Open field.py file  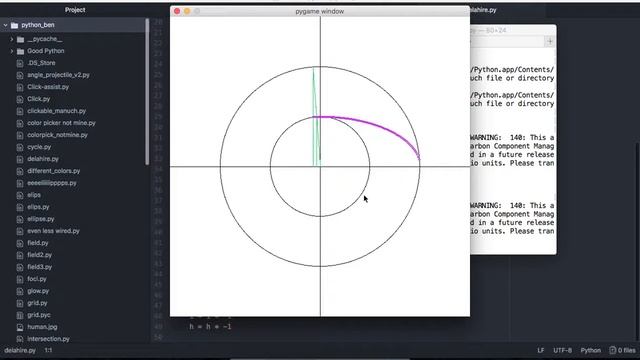tap(38, 243)
